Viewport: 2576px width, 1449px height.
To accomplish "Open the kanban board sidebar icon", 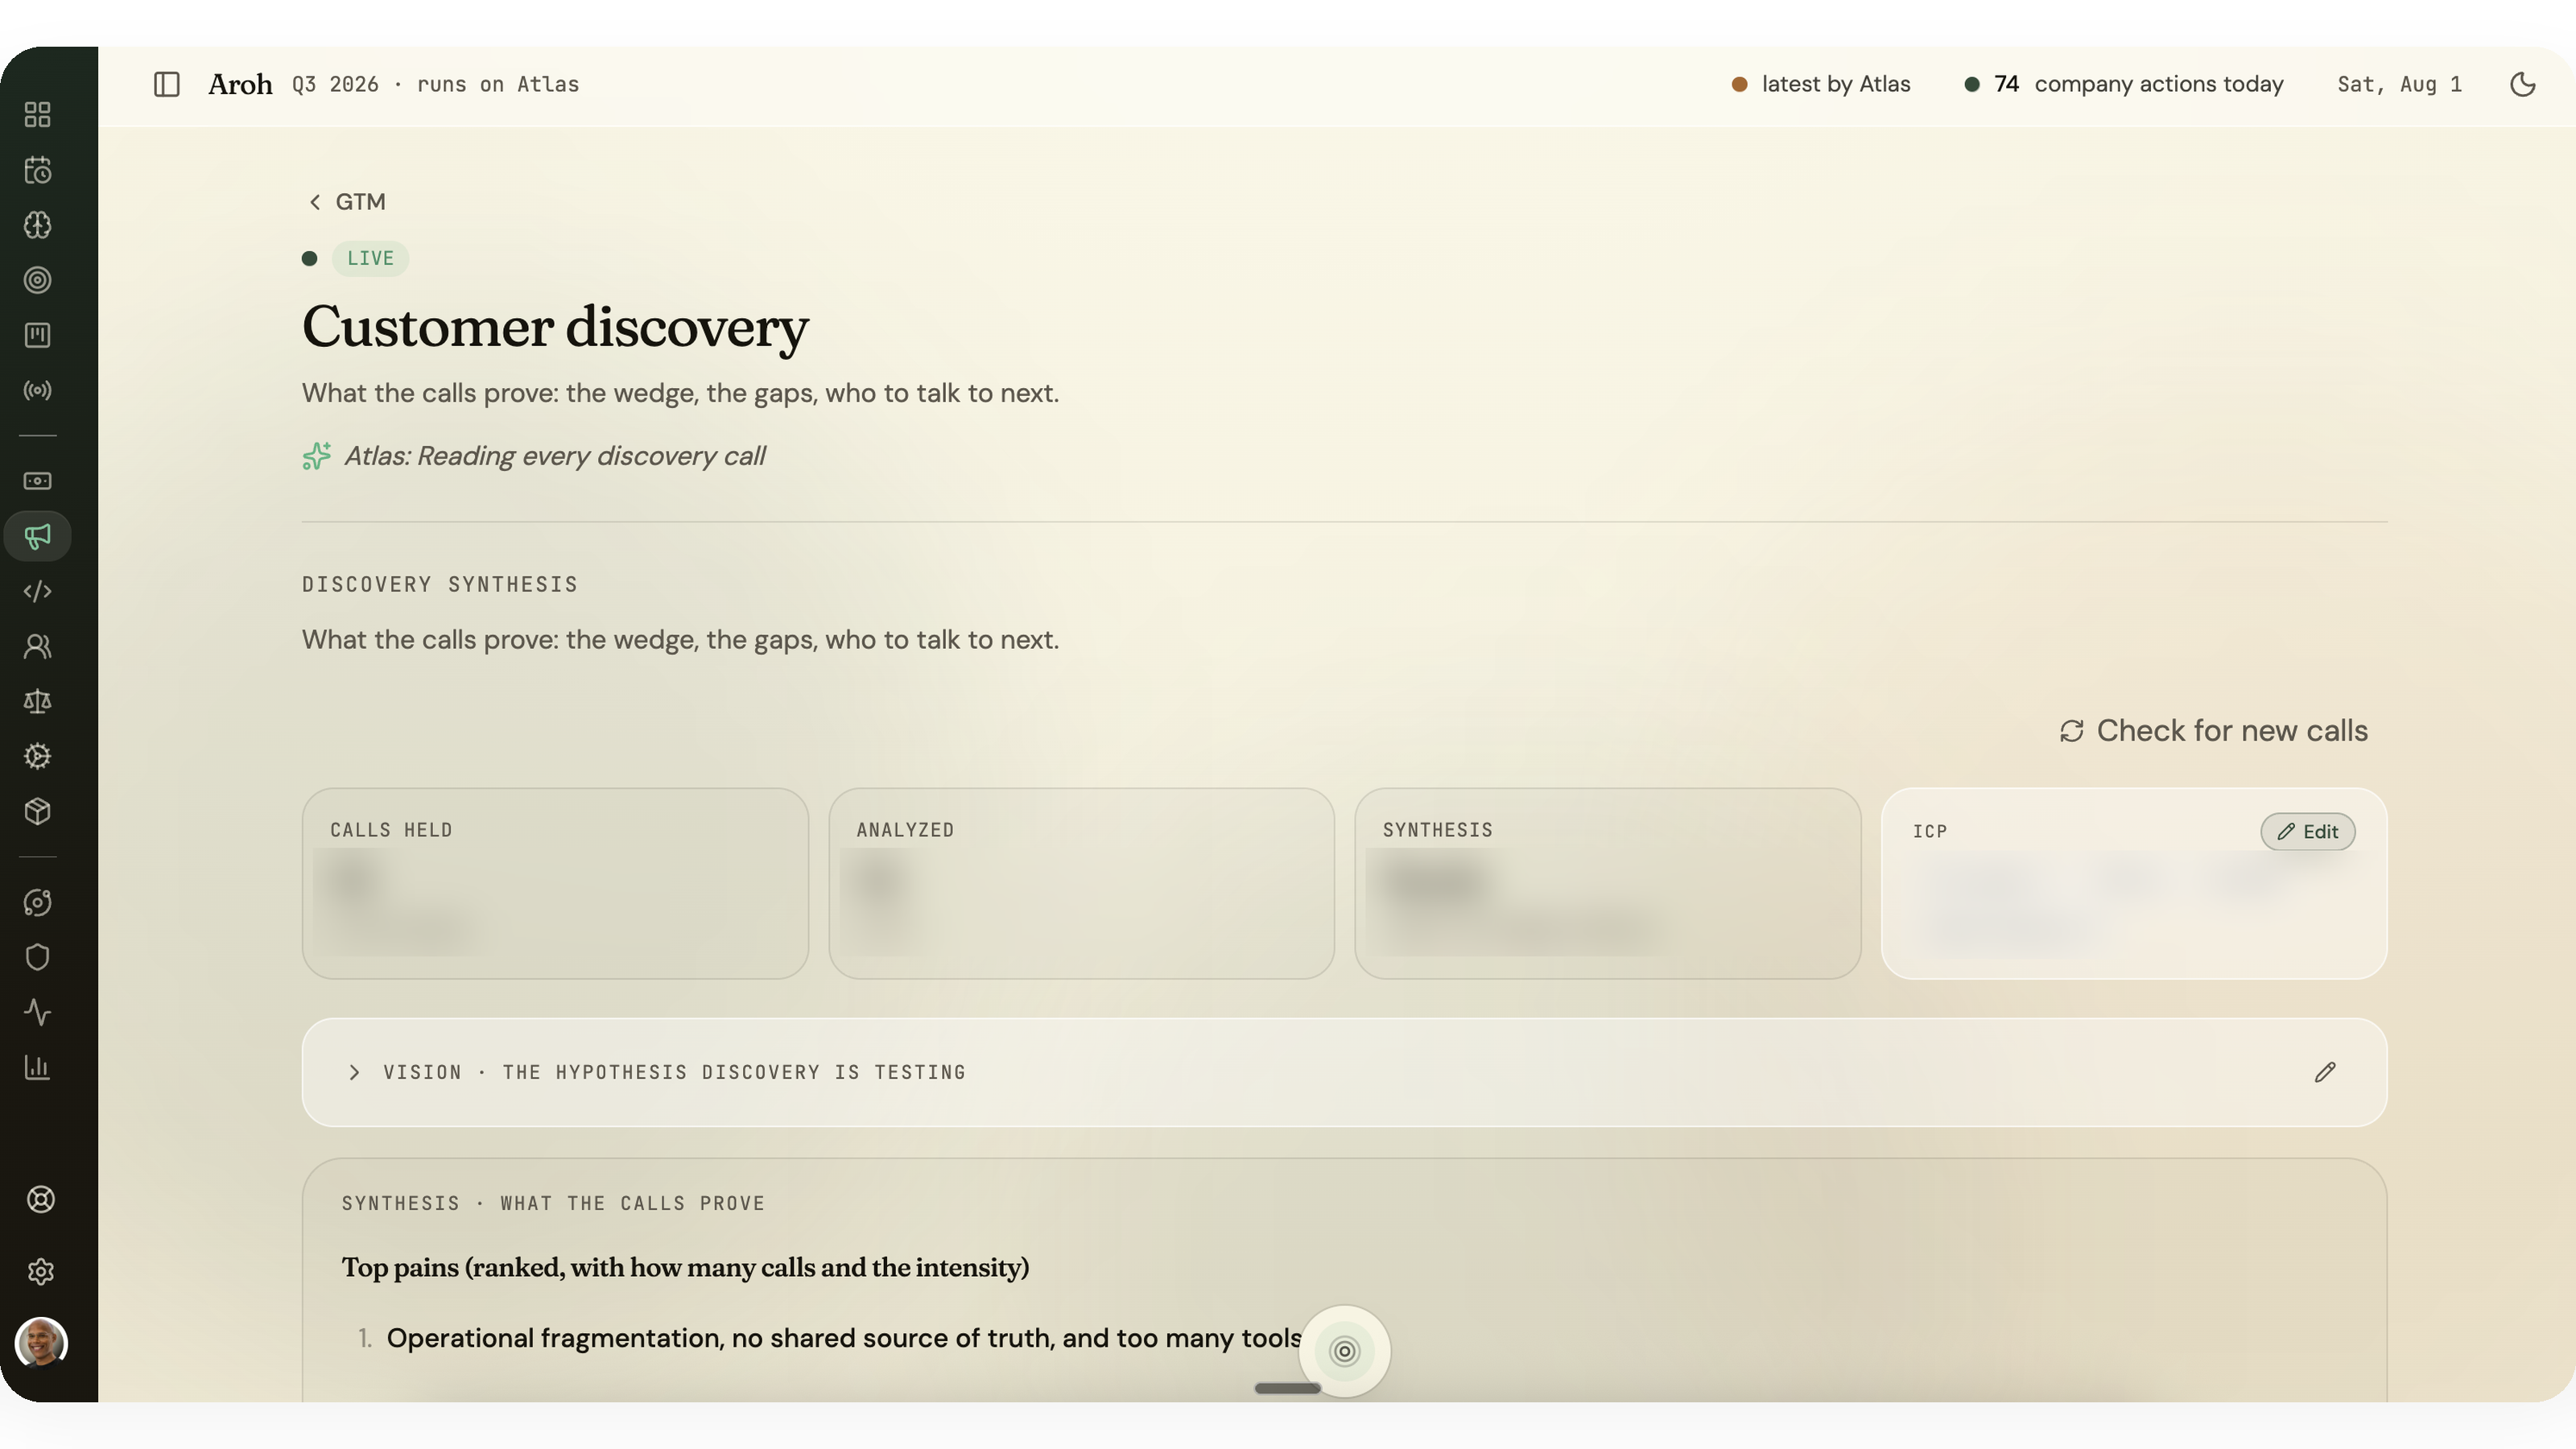I will pos(37,335).
